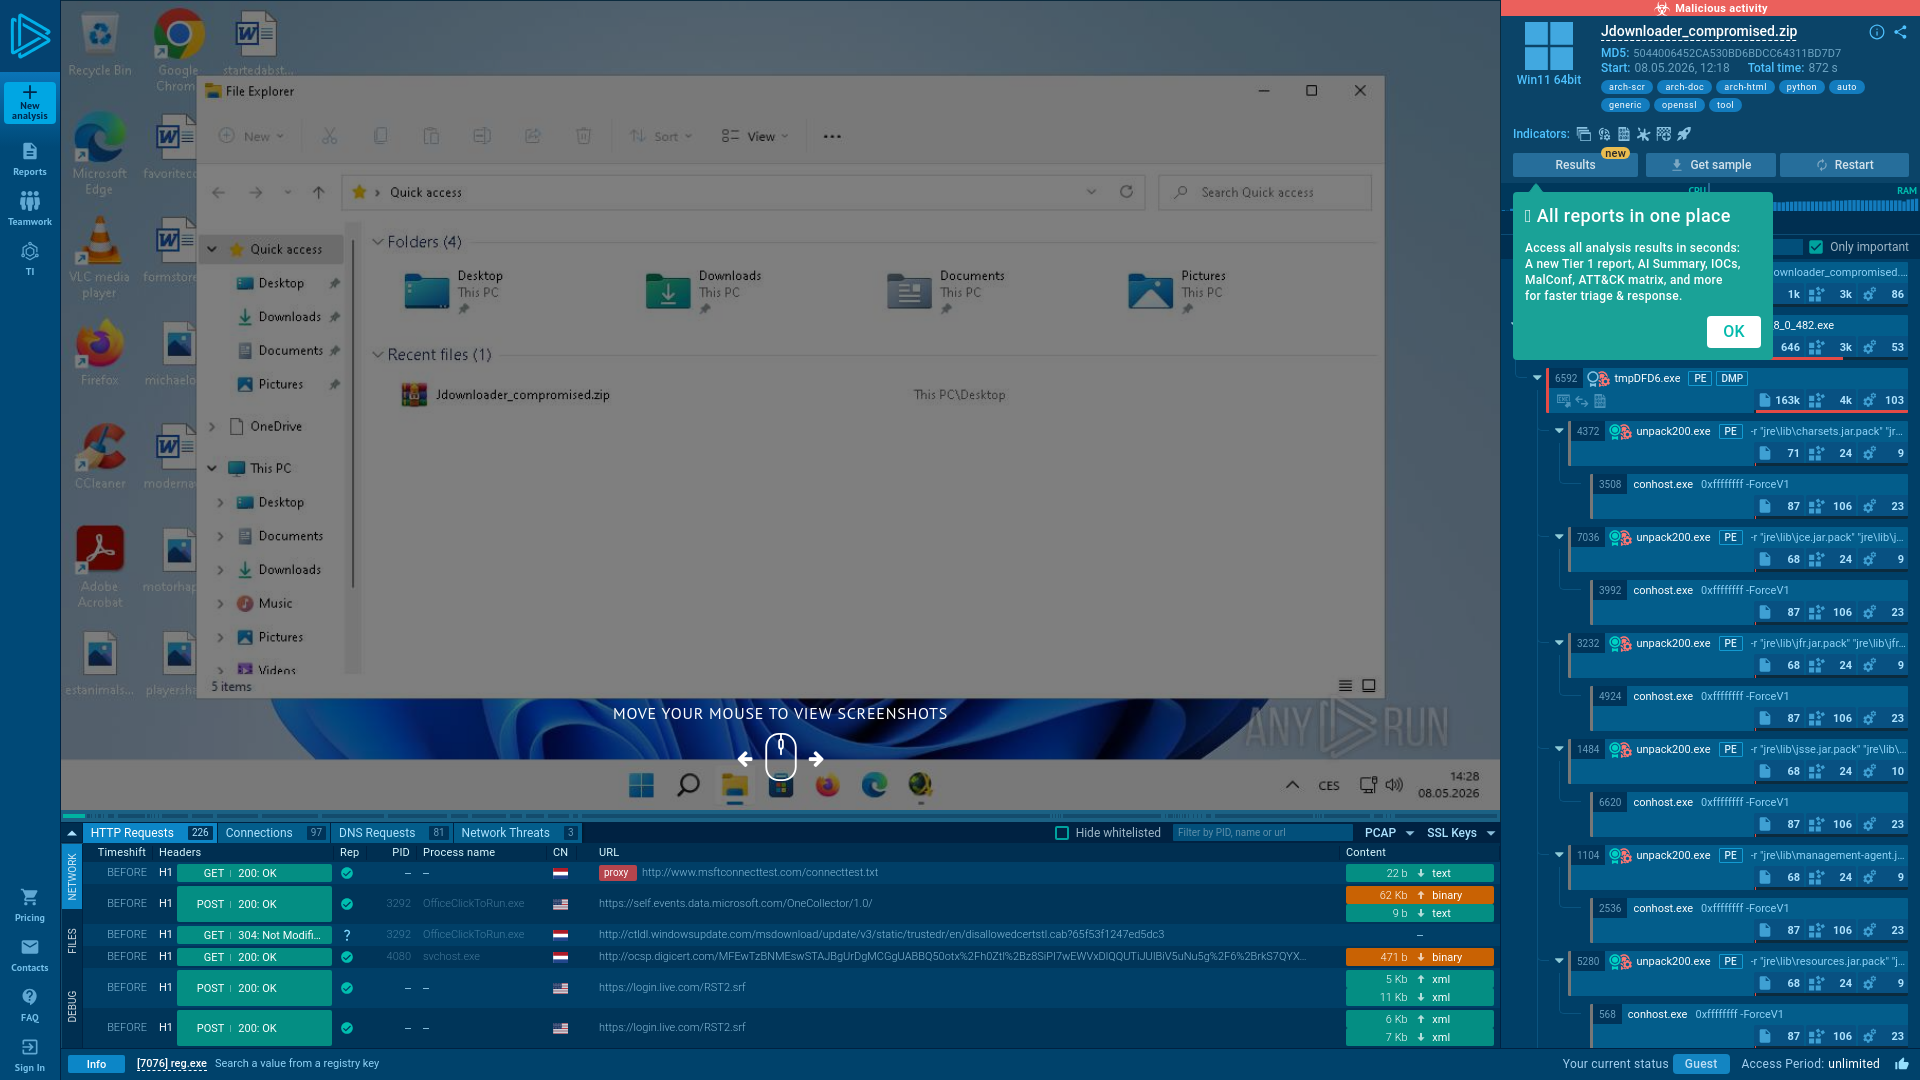Click the document icon under tmpDFD6.exe
Viewport: 1920px width, 1080px height.
click(x=1600, y=401)
